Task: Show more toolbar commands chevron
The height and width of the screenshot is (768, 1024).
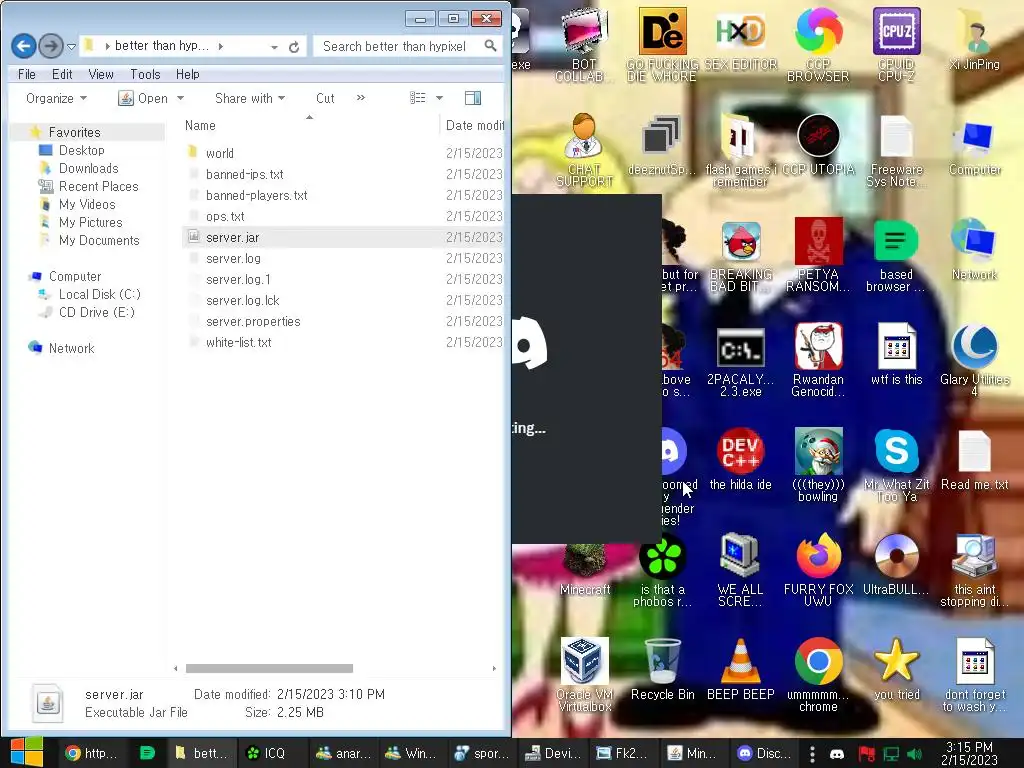Action: 360,98
